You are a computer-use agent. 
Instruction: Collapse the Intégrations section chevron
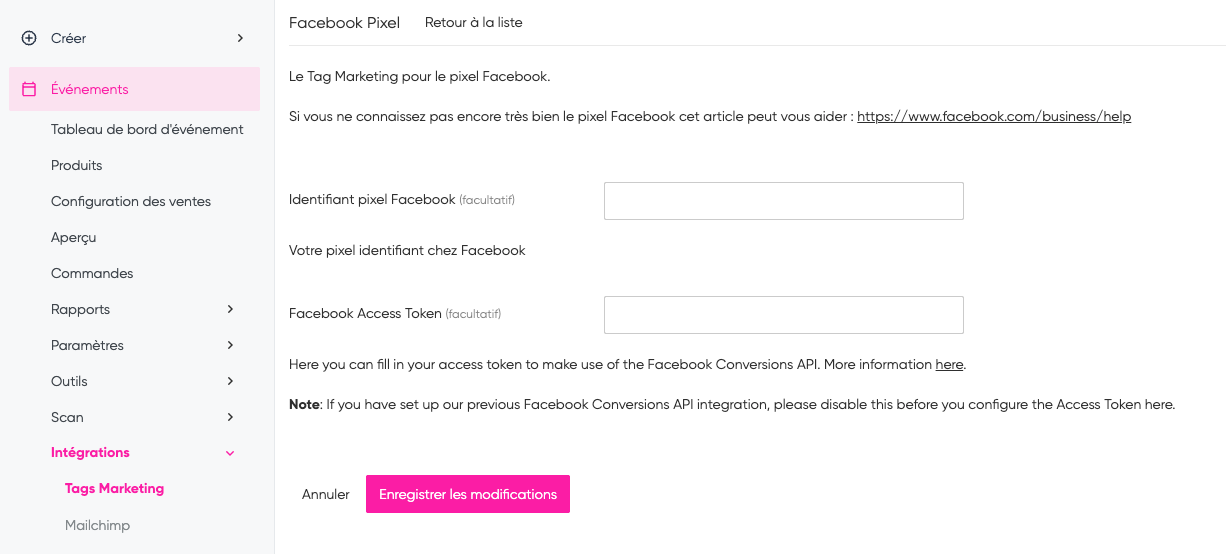pos(230,453)
